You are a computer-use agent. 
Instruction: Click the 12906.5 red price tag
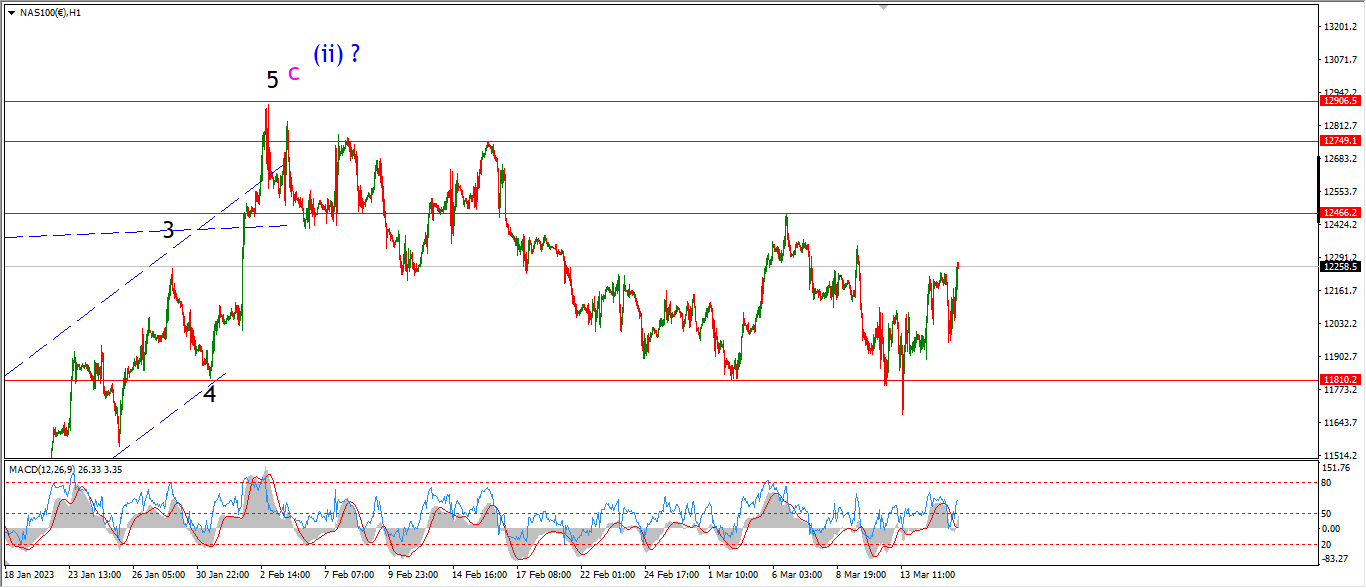(x=1339, y=101)
